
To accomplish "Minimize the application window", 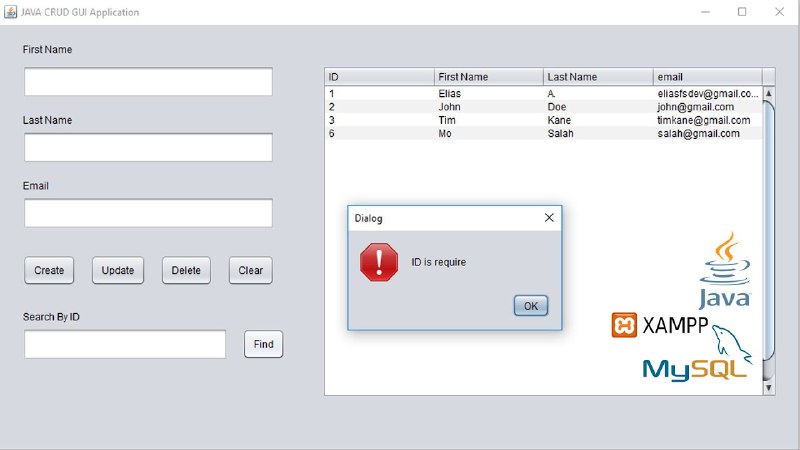I will (x=706, y=12).
